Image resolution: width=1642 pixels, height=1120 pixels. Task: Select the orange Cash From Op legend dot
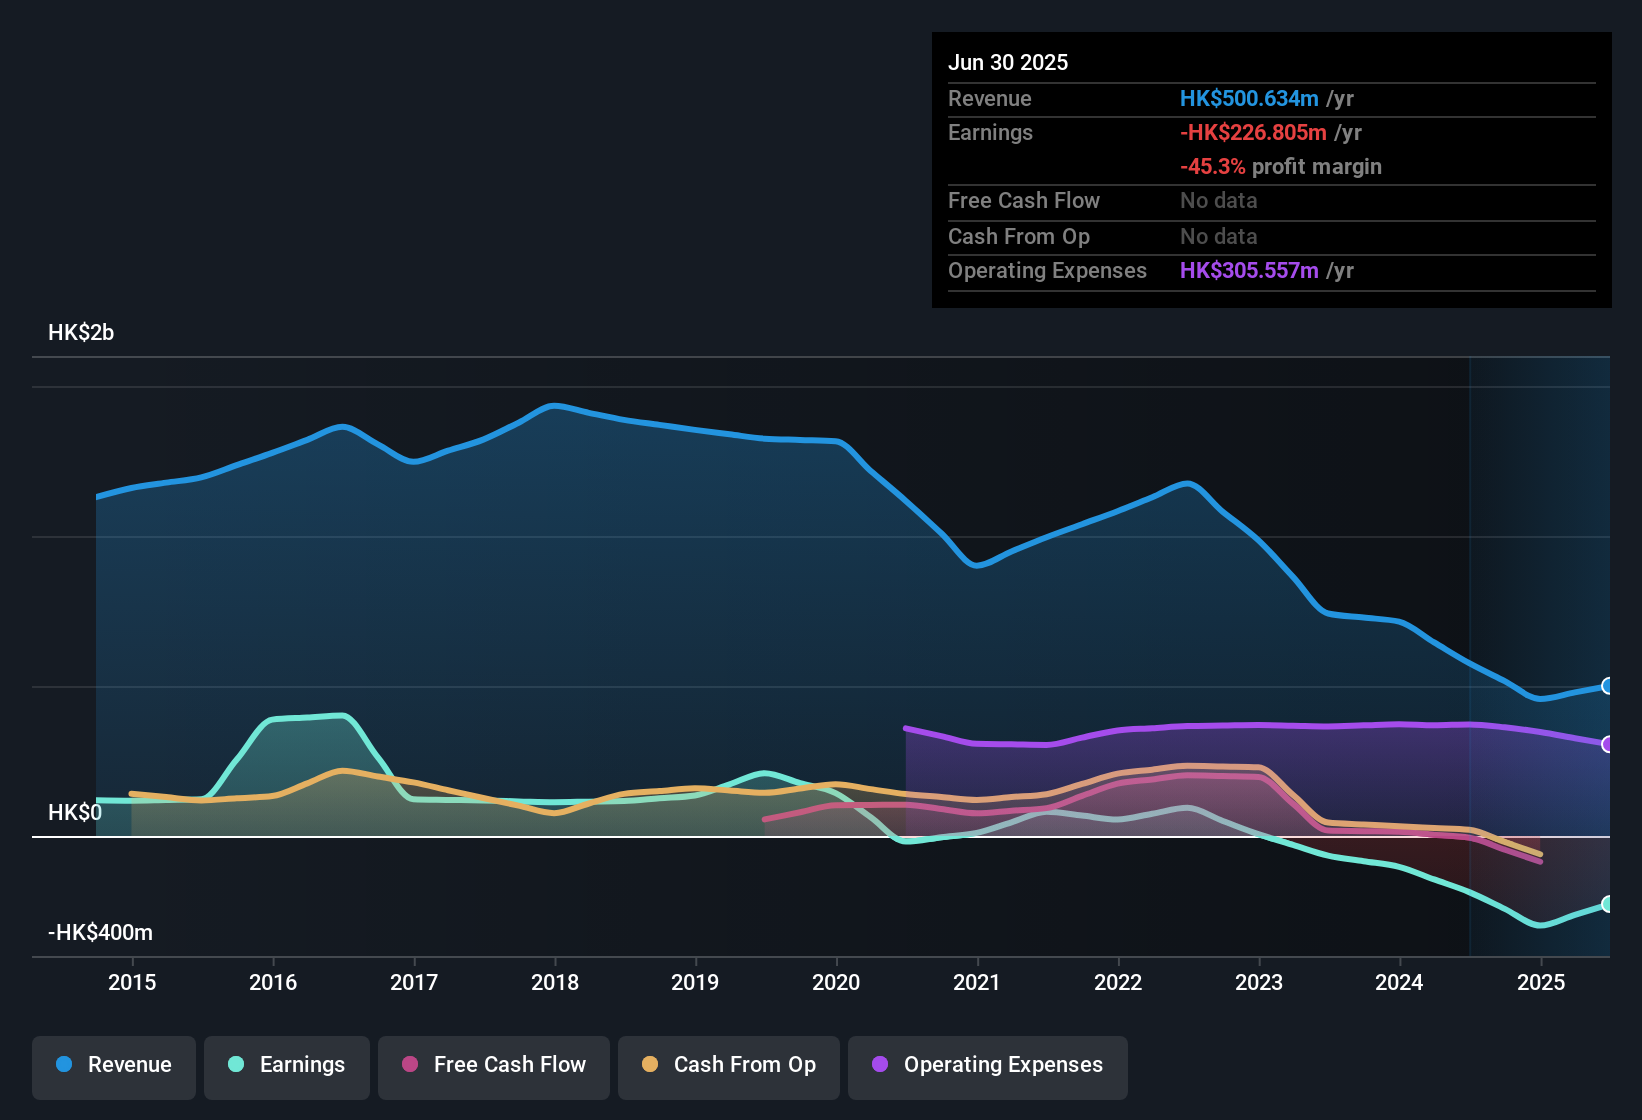click(x=649, y=1065)
